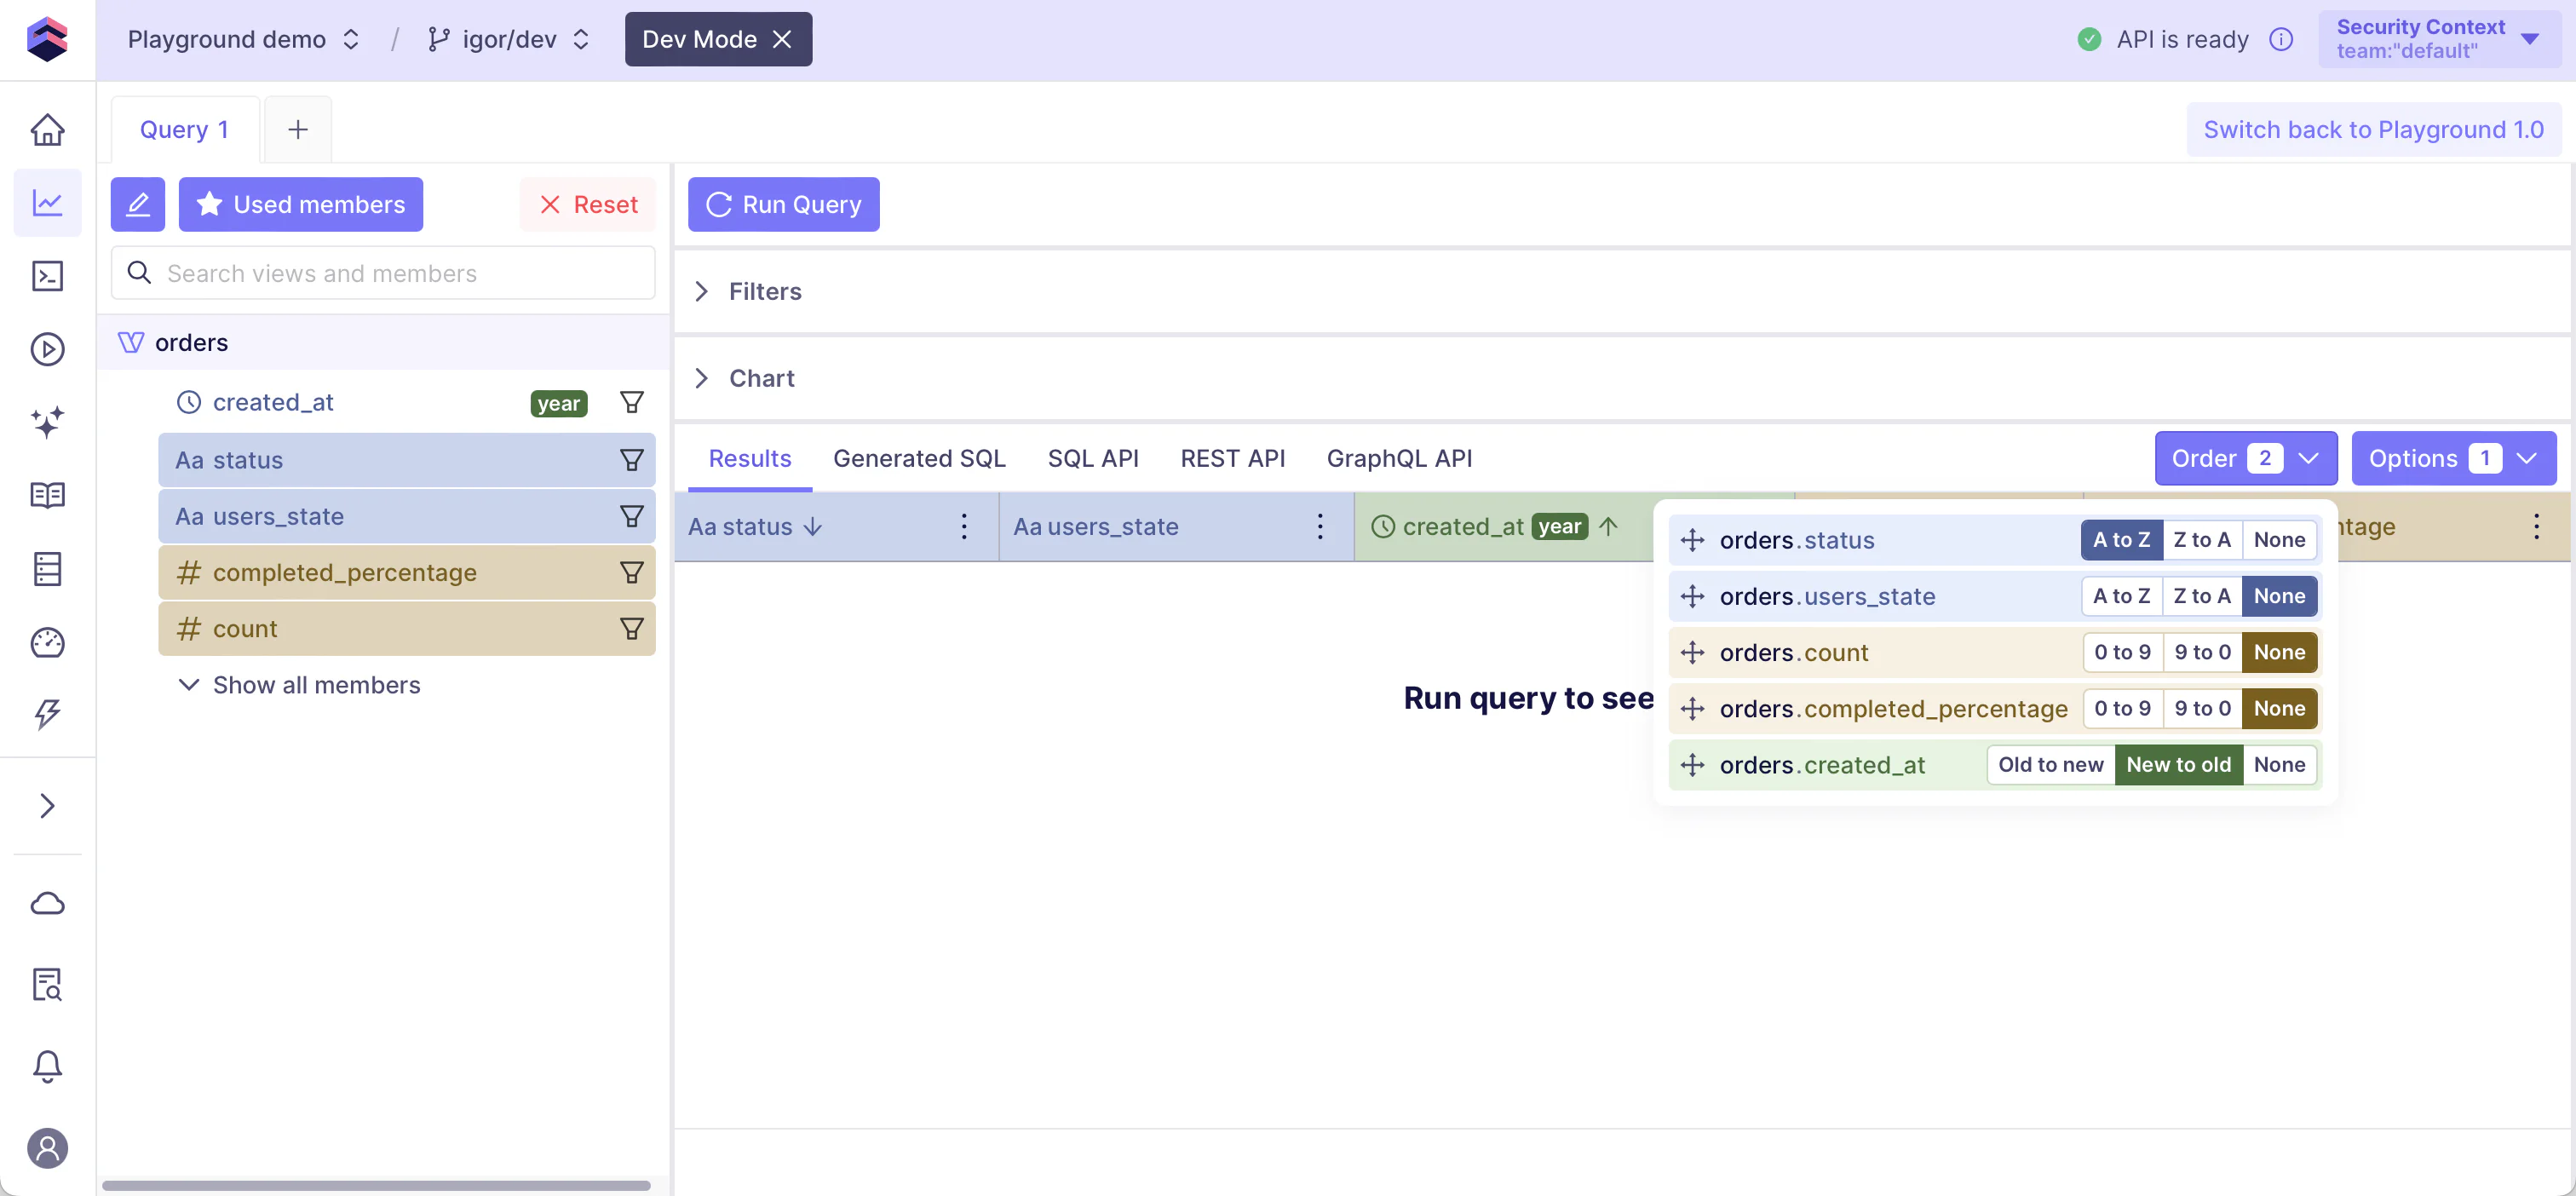
Task: Set orders.count sort to 0 to 9
Action: pyautogui.click(x=2122, y=652)
